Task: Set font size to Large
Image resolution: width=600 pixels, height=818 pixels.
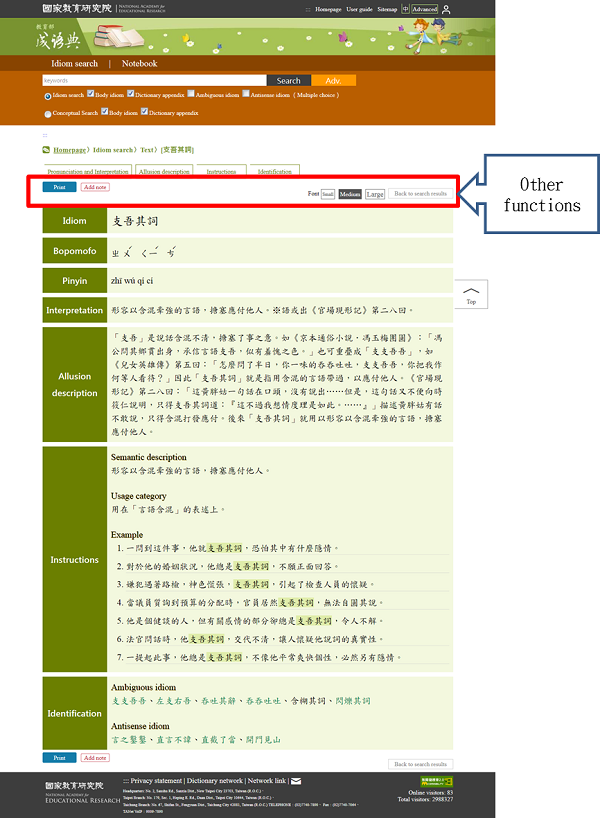Action: point(375,194)
